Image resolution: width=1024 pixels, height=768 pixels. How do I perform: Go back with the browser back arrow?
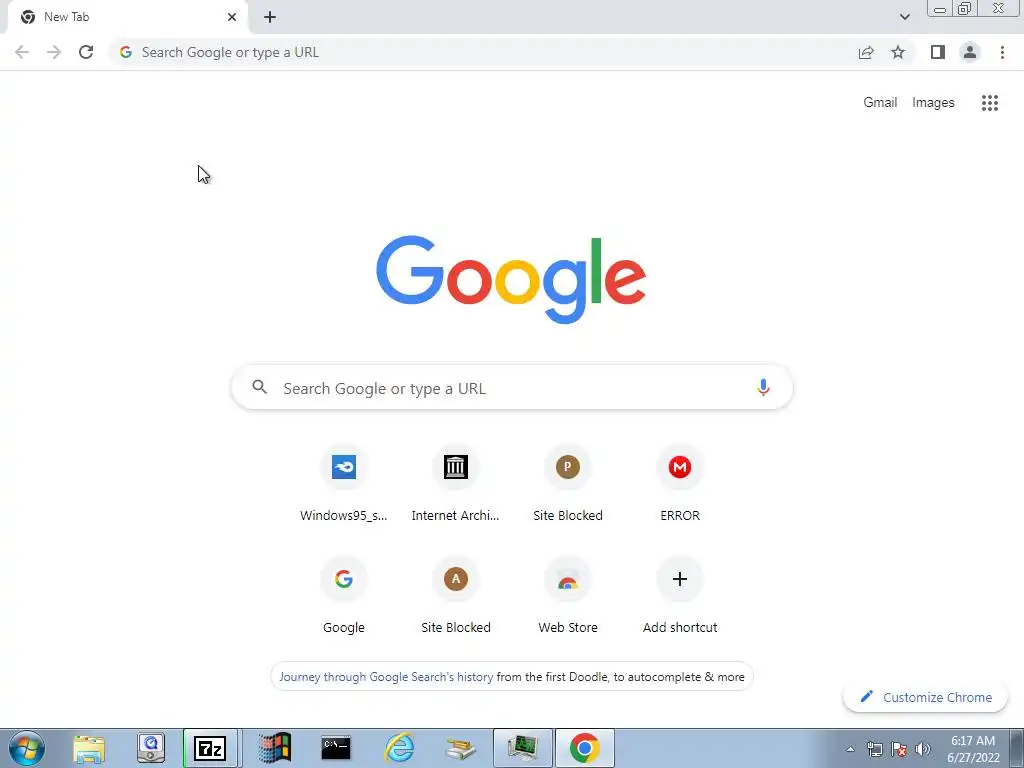click(x=22, y=52)
